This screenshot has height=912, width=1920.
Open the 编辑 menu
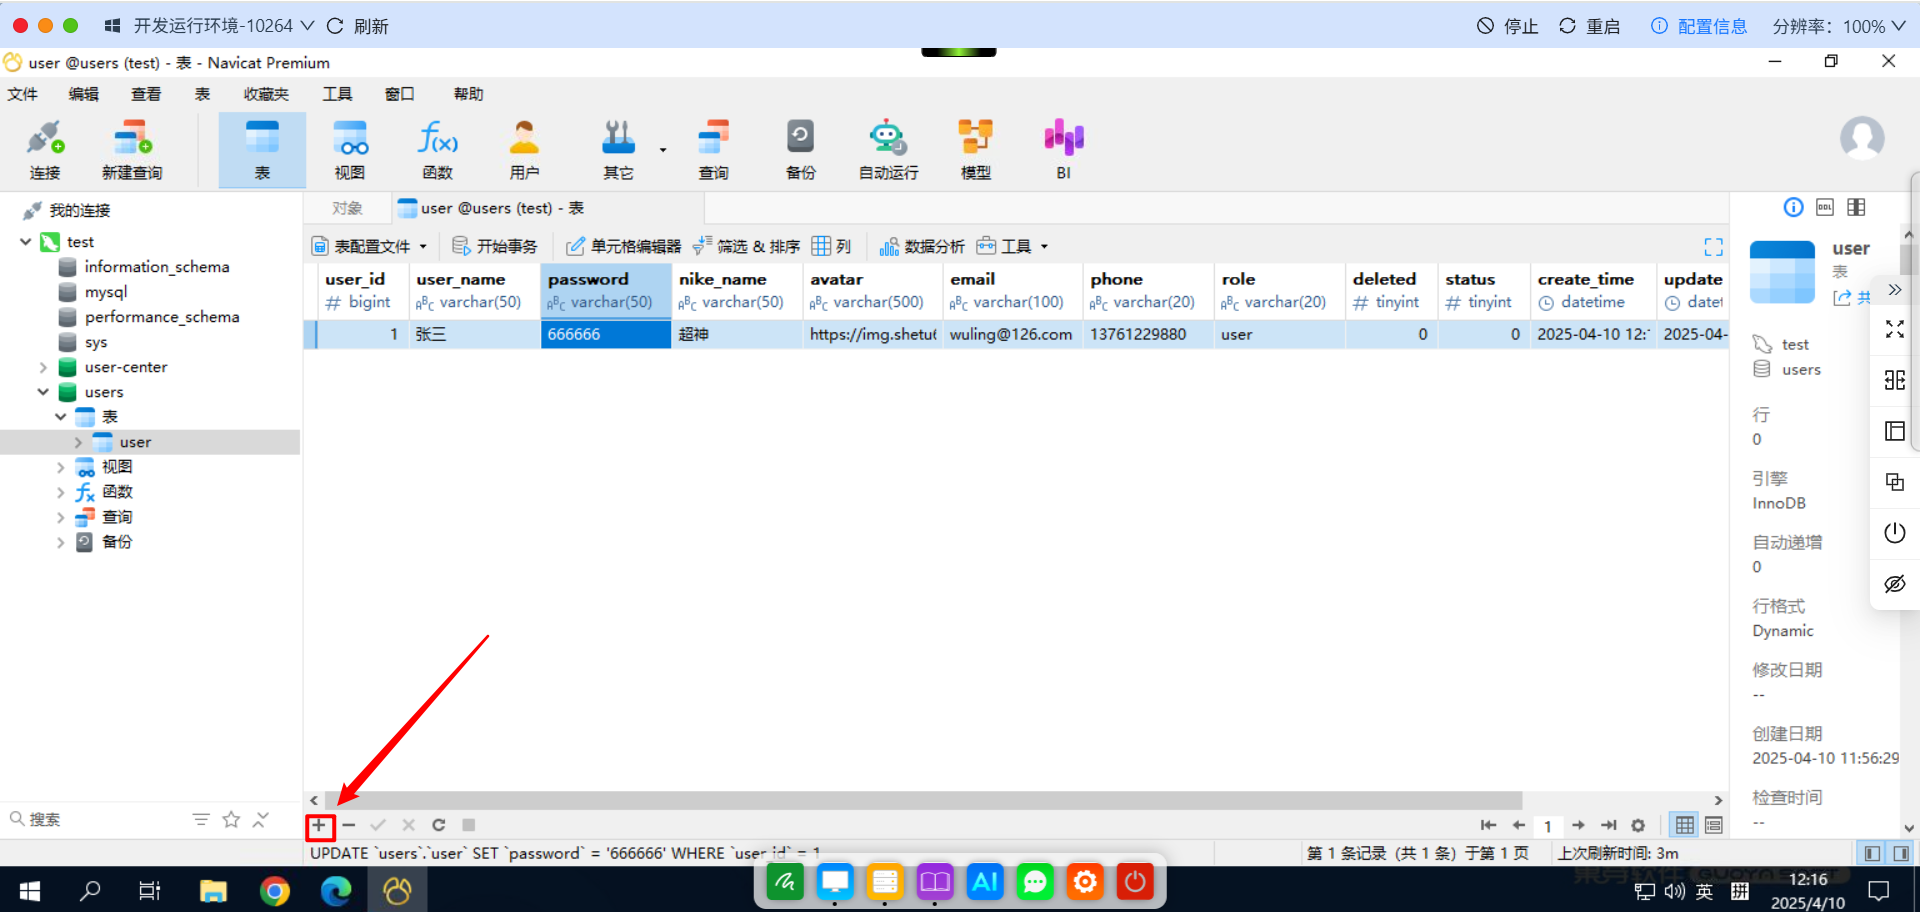[x=84, y=94]
